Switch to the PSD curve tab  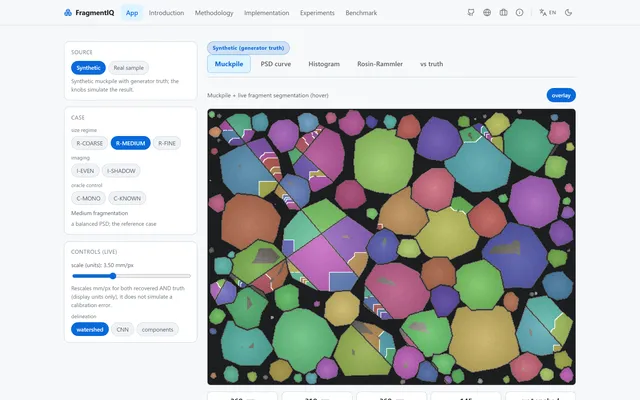point(276,64)
